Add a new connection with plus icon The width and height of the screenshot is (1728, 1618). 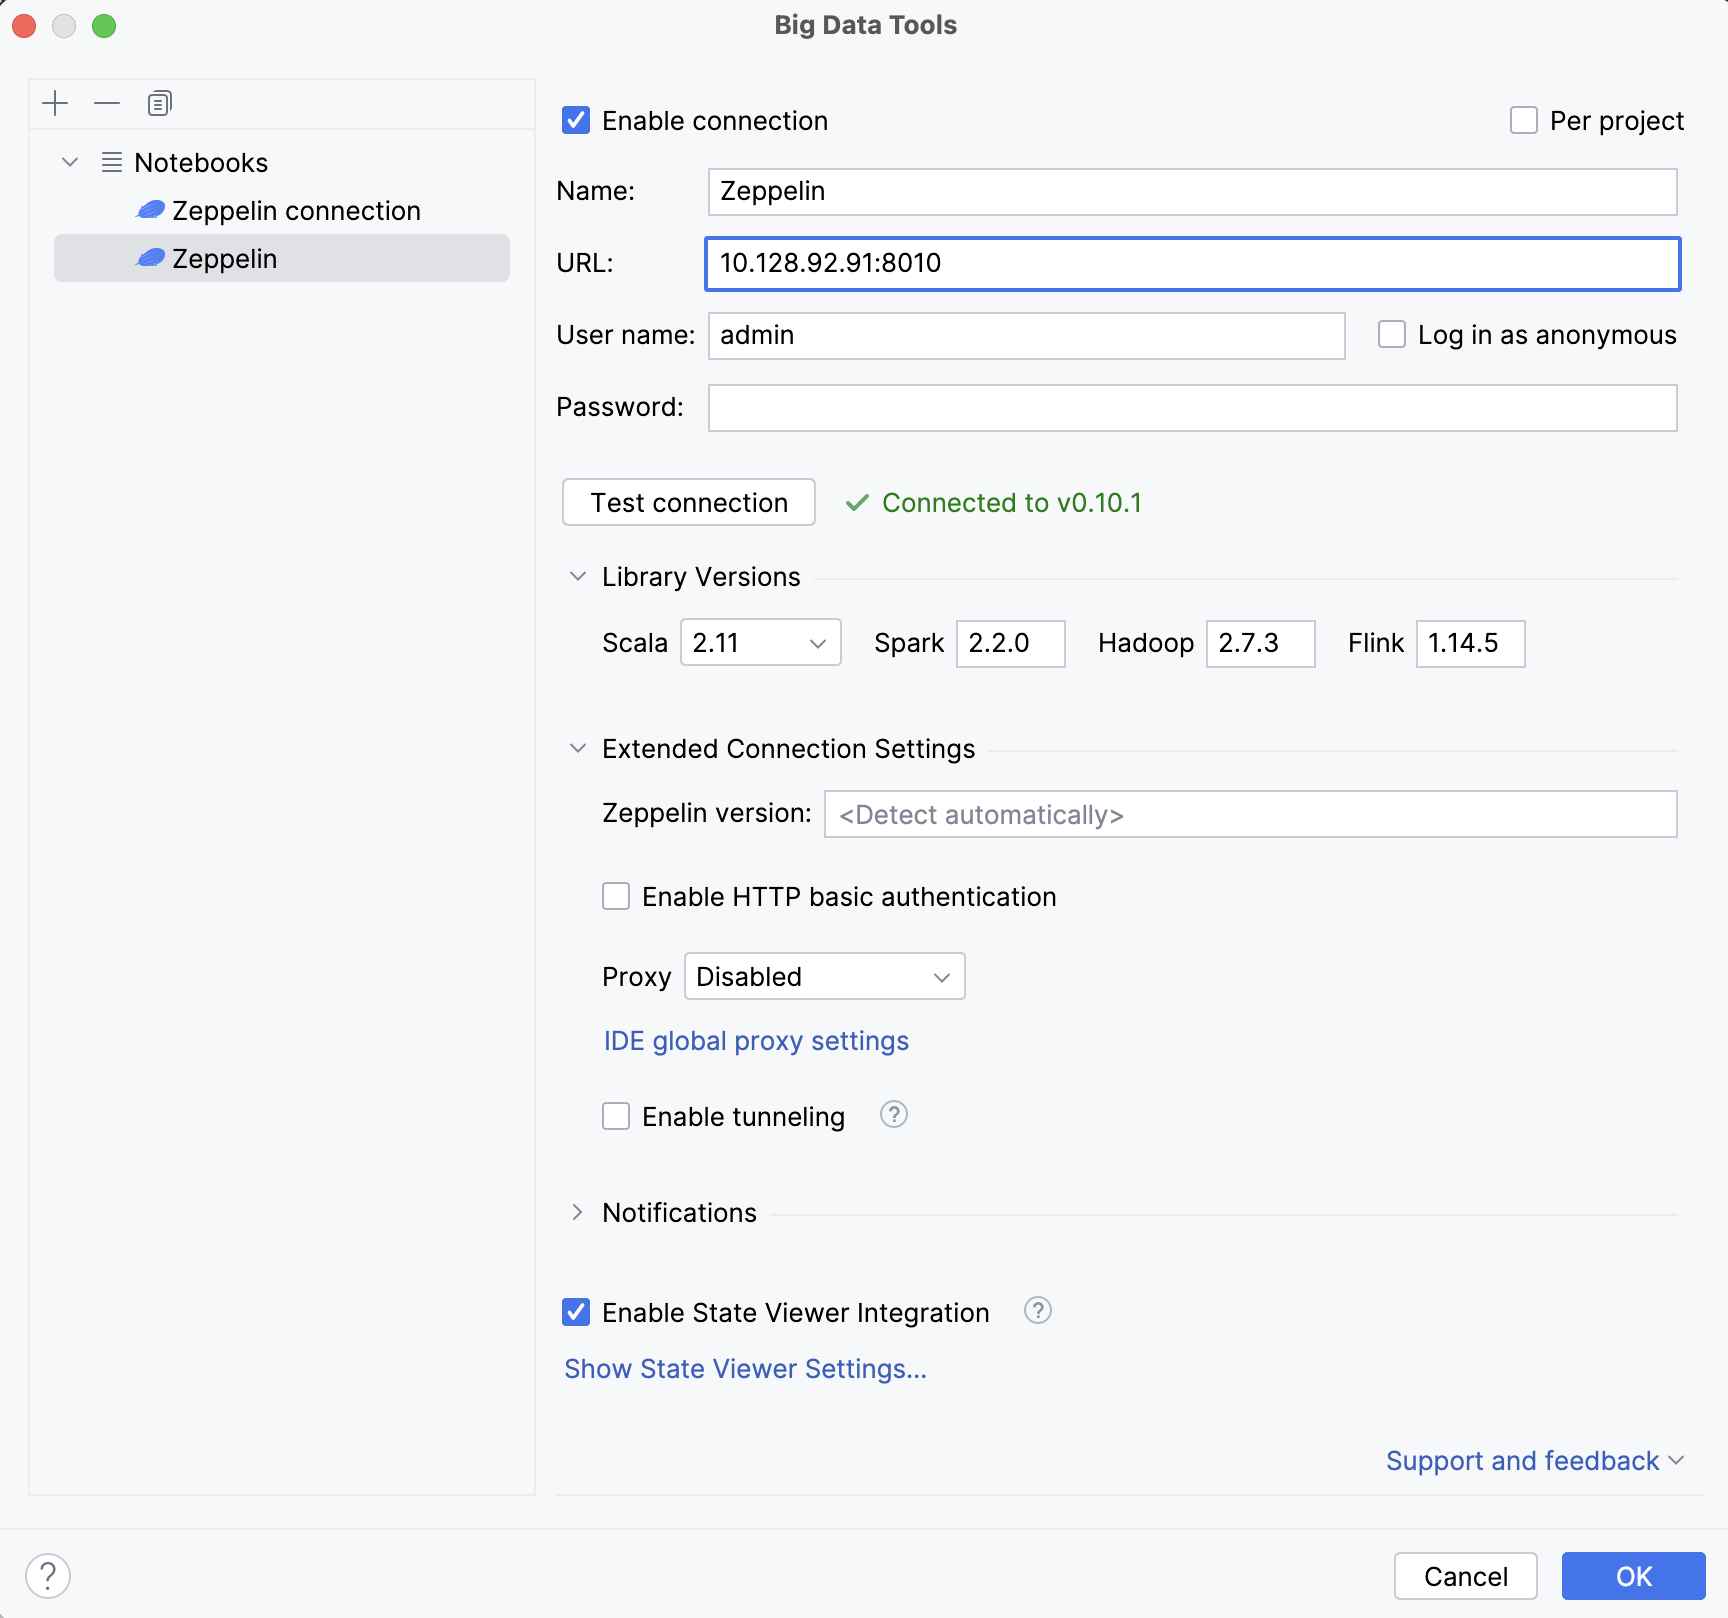tap(55, 103)
